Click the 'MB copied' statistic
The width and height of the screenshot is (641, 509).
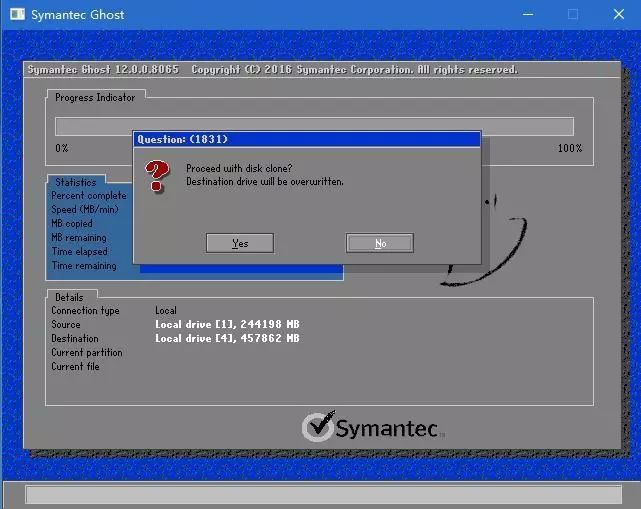coord(72,224)
